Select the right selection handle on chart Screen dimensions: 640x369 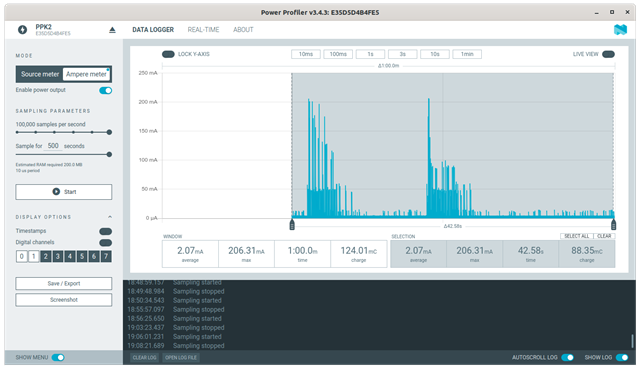pos(613,225)
